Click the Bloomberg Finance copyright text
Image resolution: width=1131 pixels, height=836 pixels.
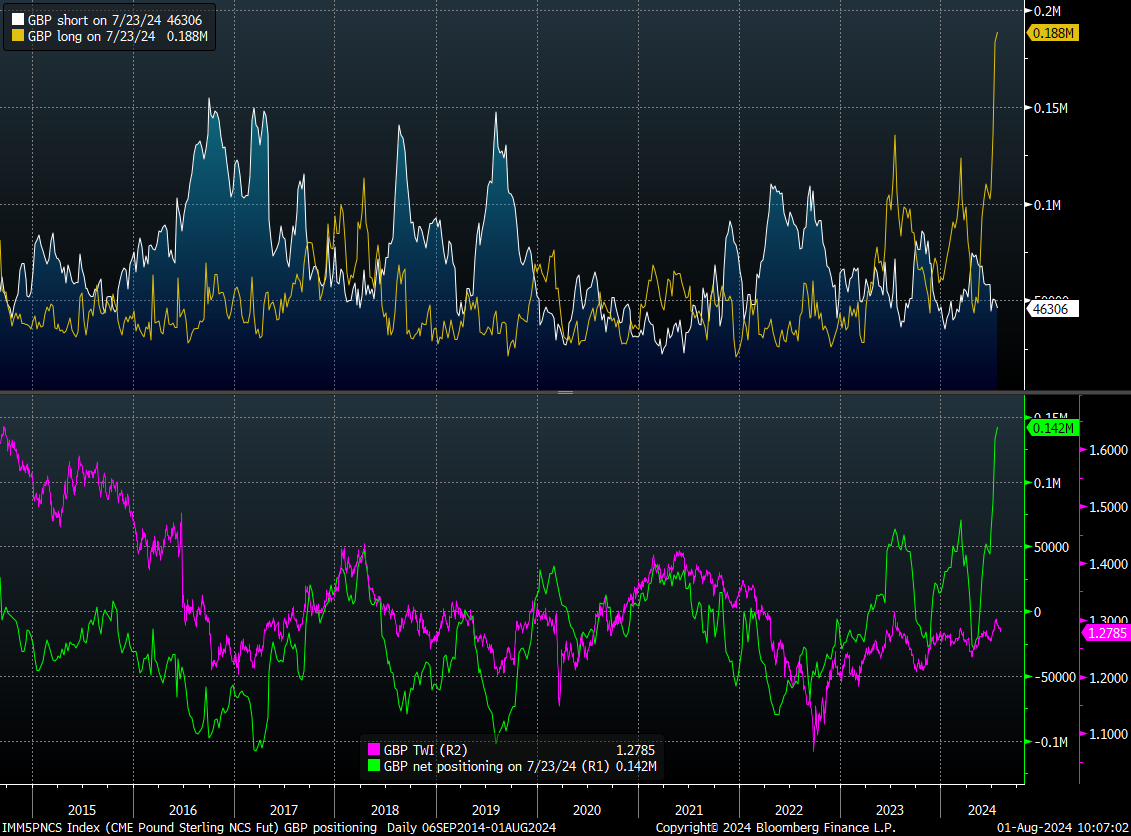tap(775, 828)
